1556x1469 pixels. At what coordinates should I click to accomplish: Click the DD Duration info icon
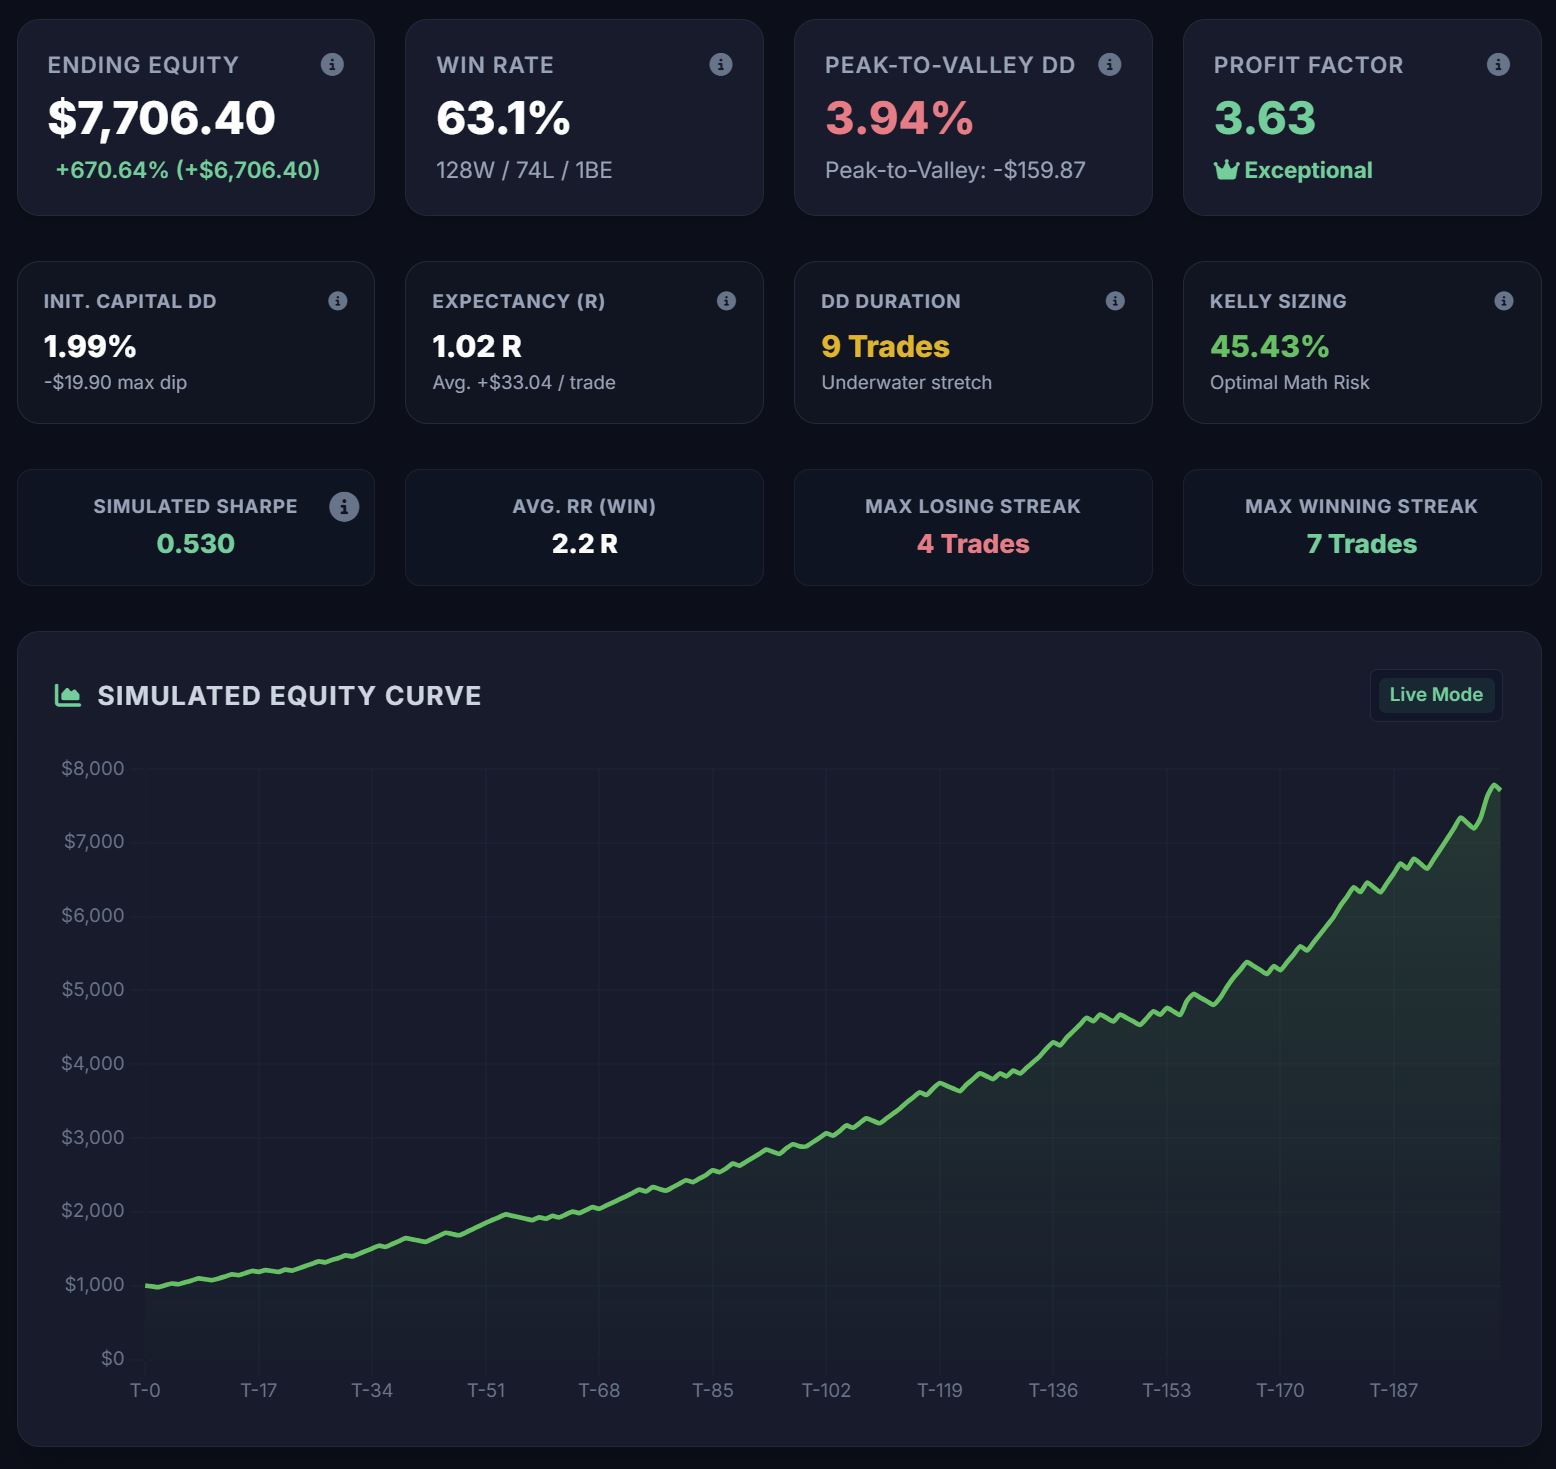[x=1115, y=301]
